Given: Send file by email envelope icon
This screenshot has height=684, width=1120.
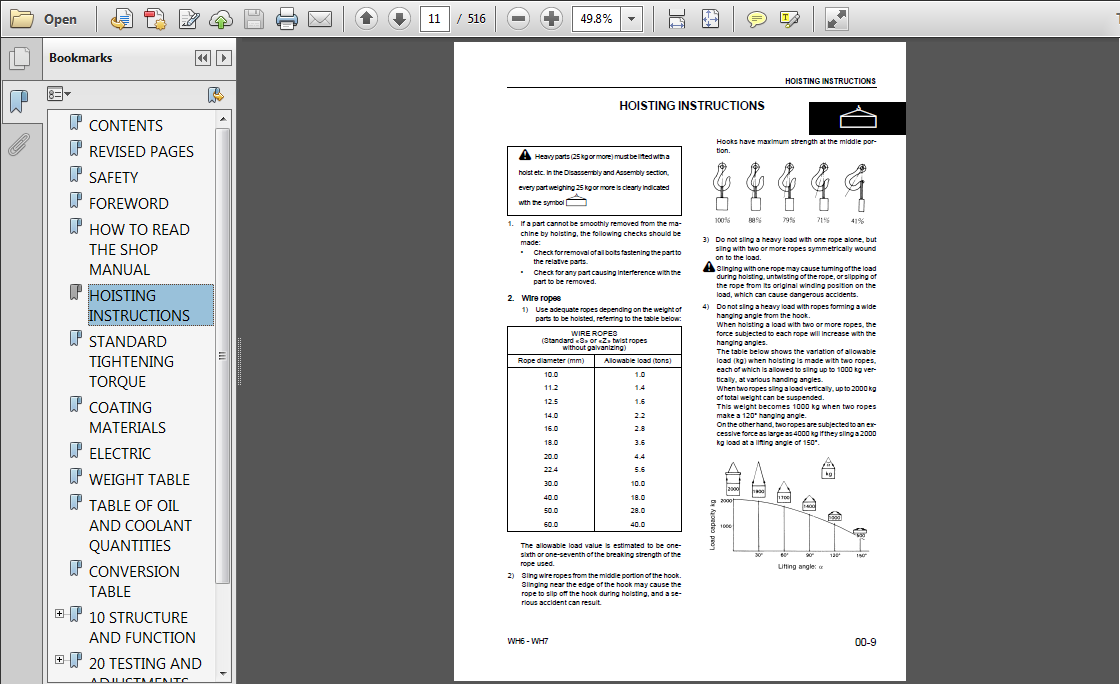Looking at the screenshot, I should coord(319,19).
